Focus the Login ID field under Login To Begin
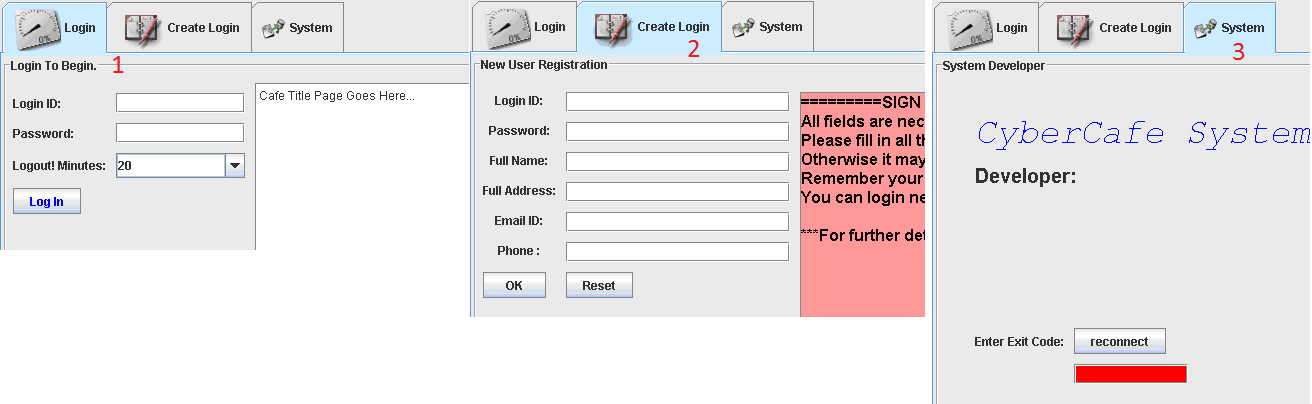Screen dimensions: 1312x404 pos(180,102)
